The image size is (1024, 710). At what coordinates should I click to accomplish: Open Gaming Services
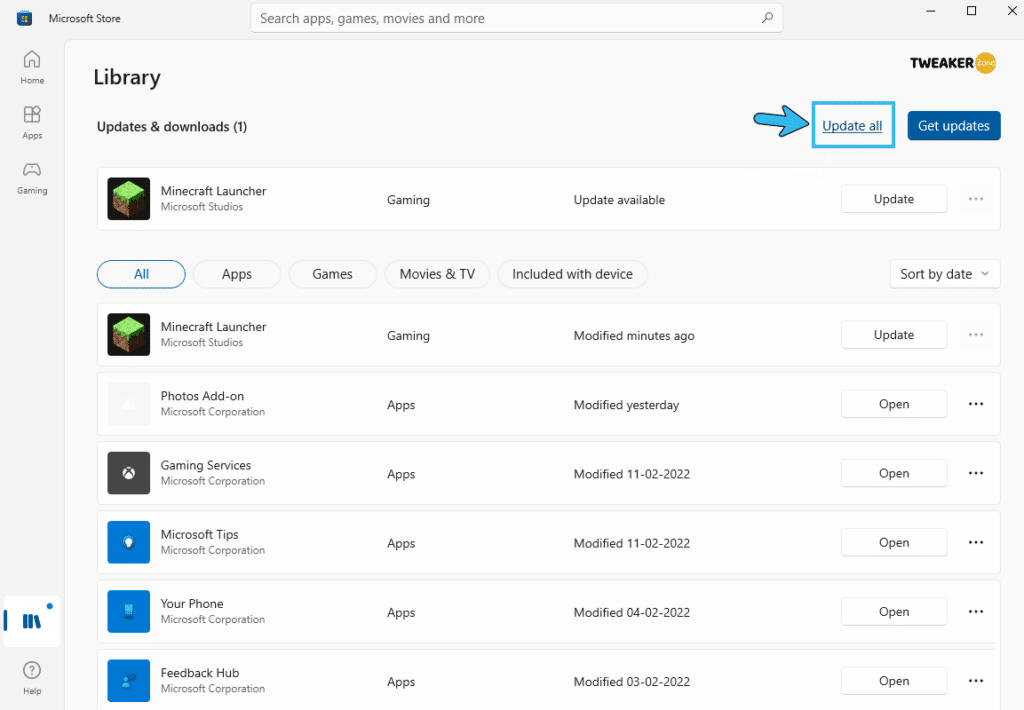[894, 474]
